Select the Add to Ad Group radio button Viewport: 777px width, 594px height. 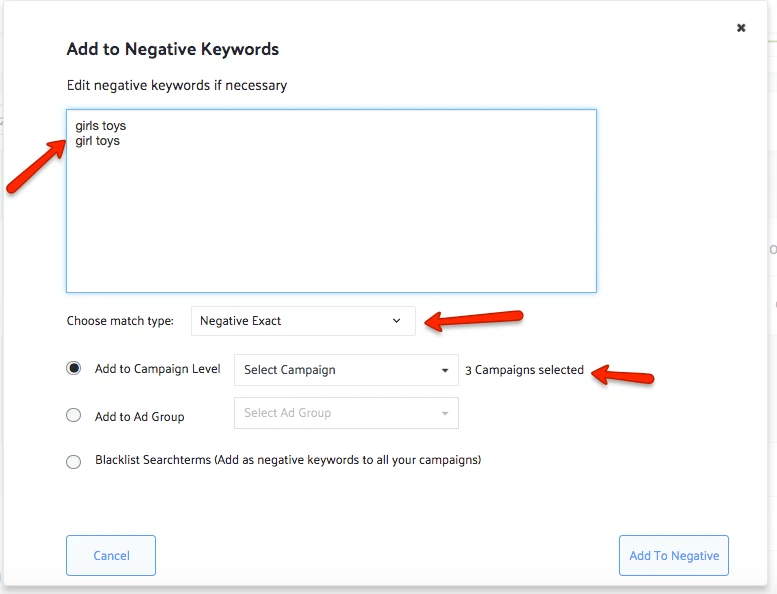pyautogui.click(x=74, y=415)
